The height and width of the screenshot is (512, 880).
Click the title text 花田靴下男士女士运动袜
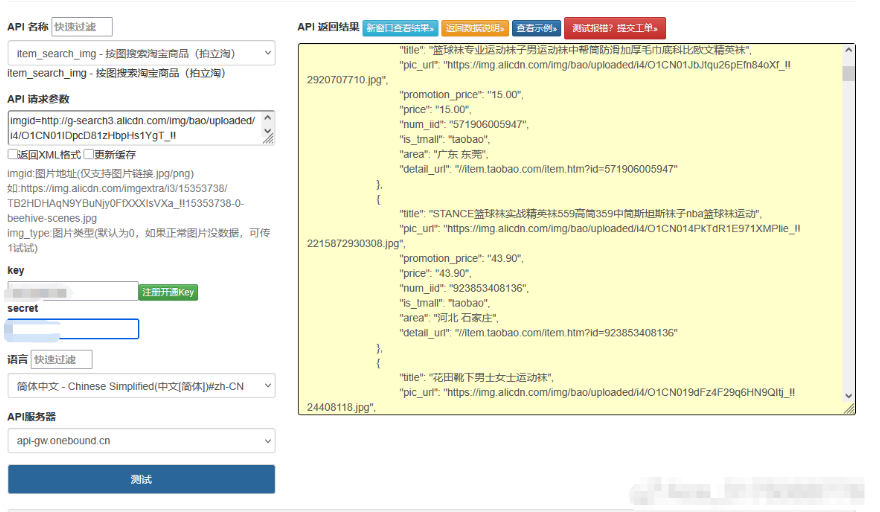[x=492, y=377]
